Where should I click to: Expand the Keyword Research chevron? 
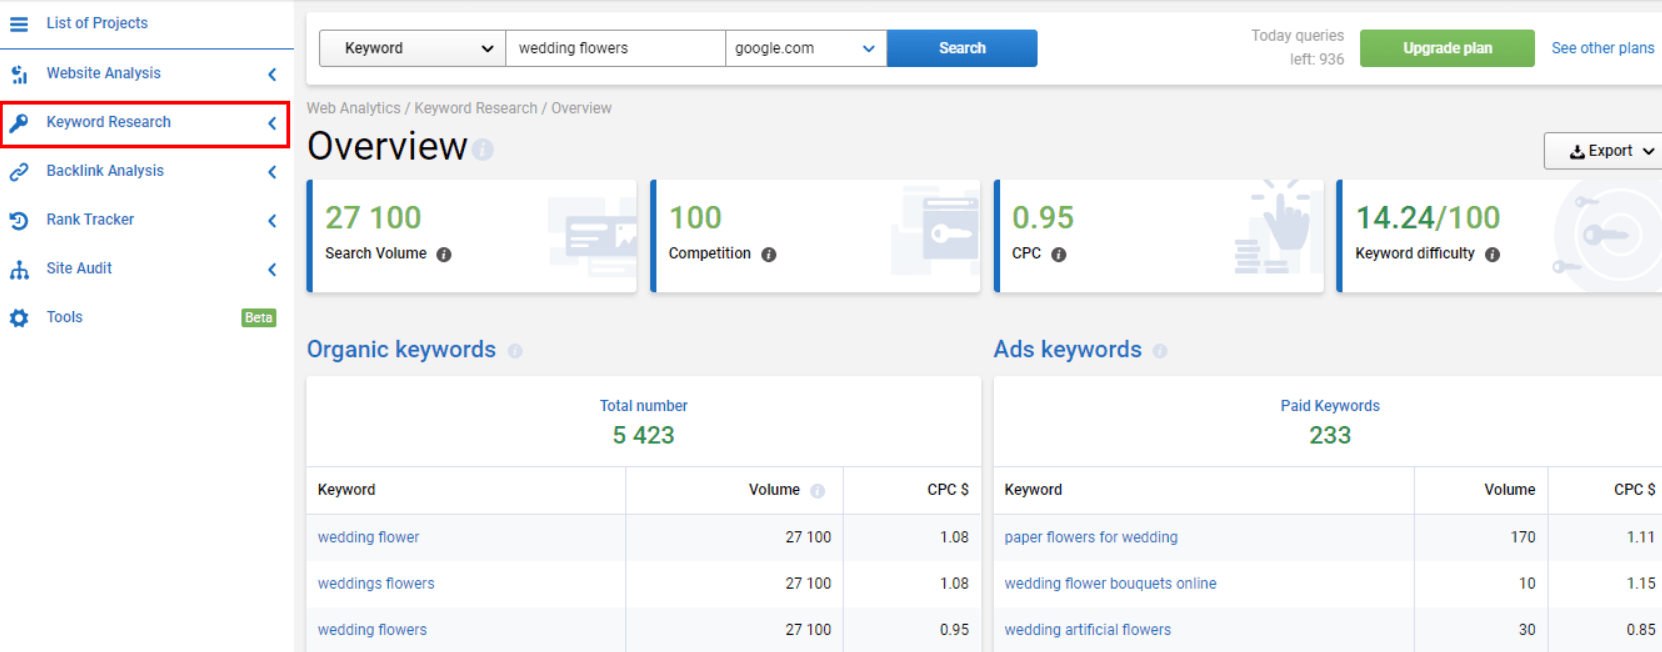[x=272, y=123]
